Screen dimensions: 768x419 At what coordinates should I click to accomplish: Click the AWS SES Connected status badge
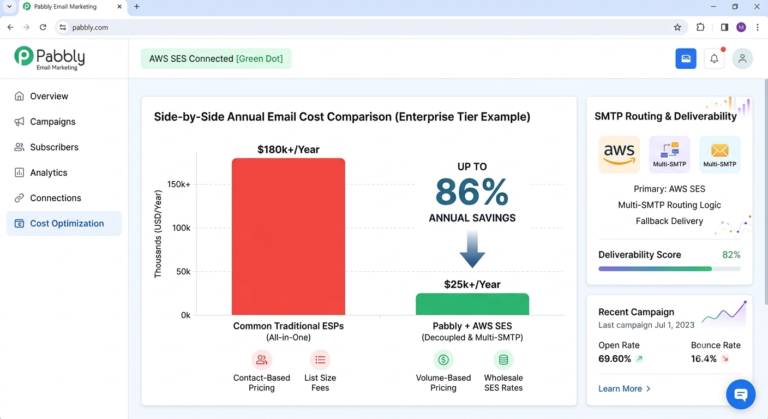(216, 59)
